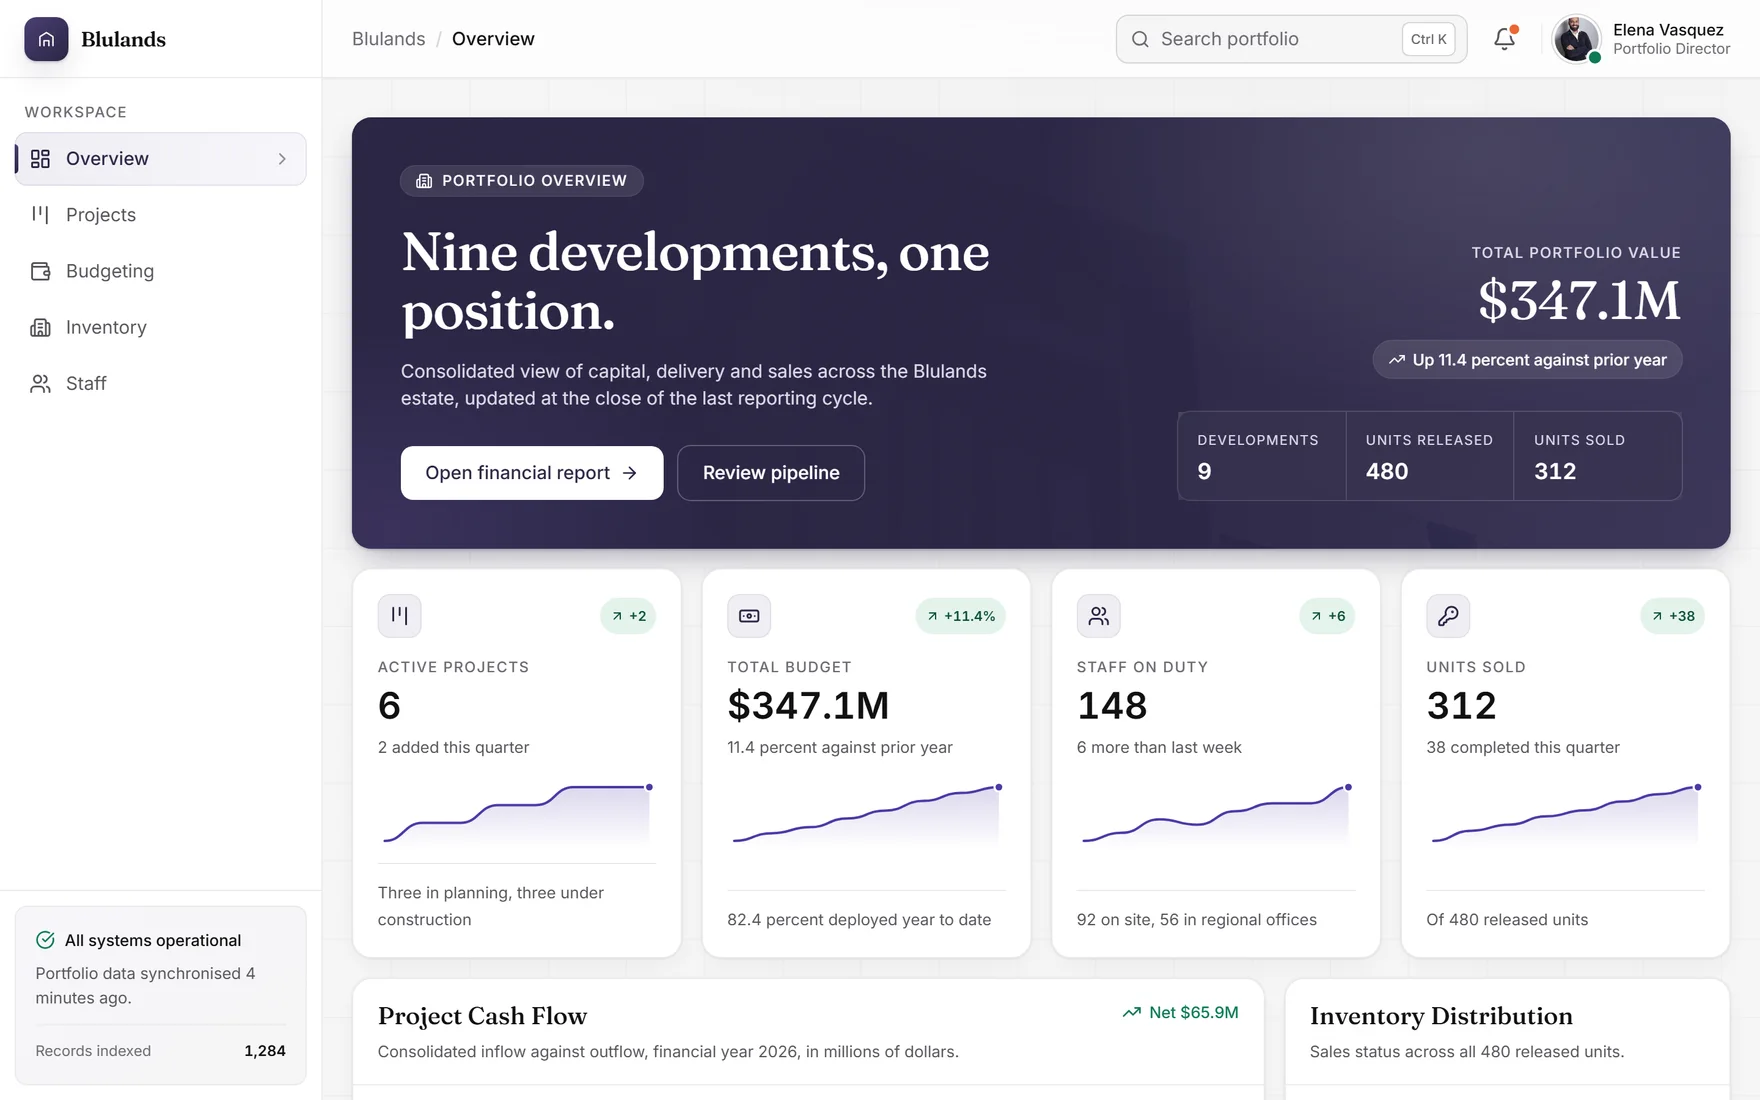Screen dimensions: 1760x1100
Task: Click the Review pipeline button
Action: click(771, 473)
